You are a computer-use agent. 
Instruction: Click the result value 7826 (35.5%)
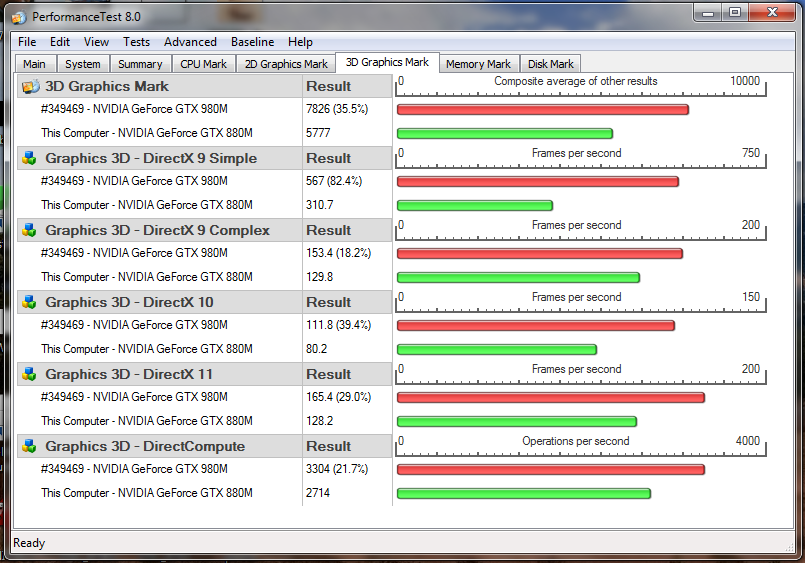[x=337, y=109]
